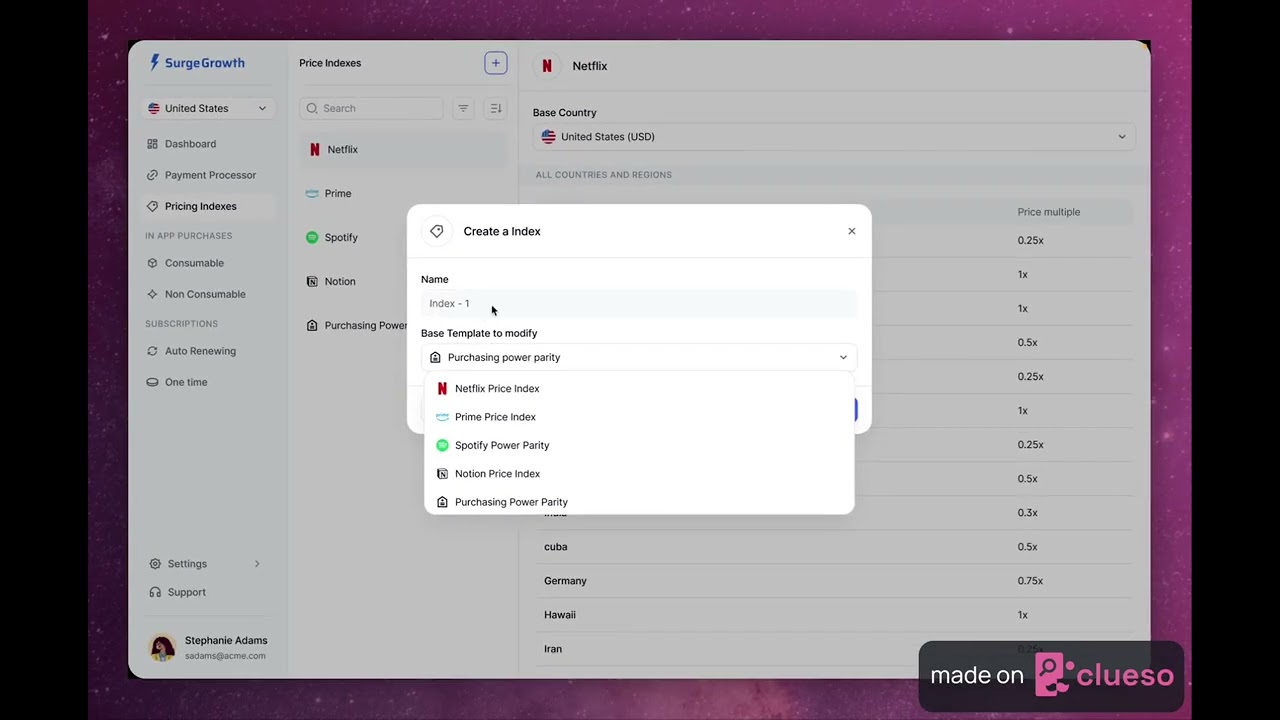The width and height of the screenshot is (1280, 720).
Task: Click the Hawaii row country name
Action: coord(560,615)
